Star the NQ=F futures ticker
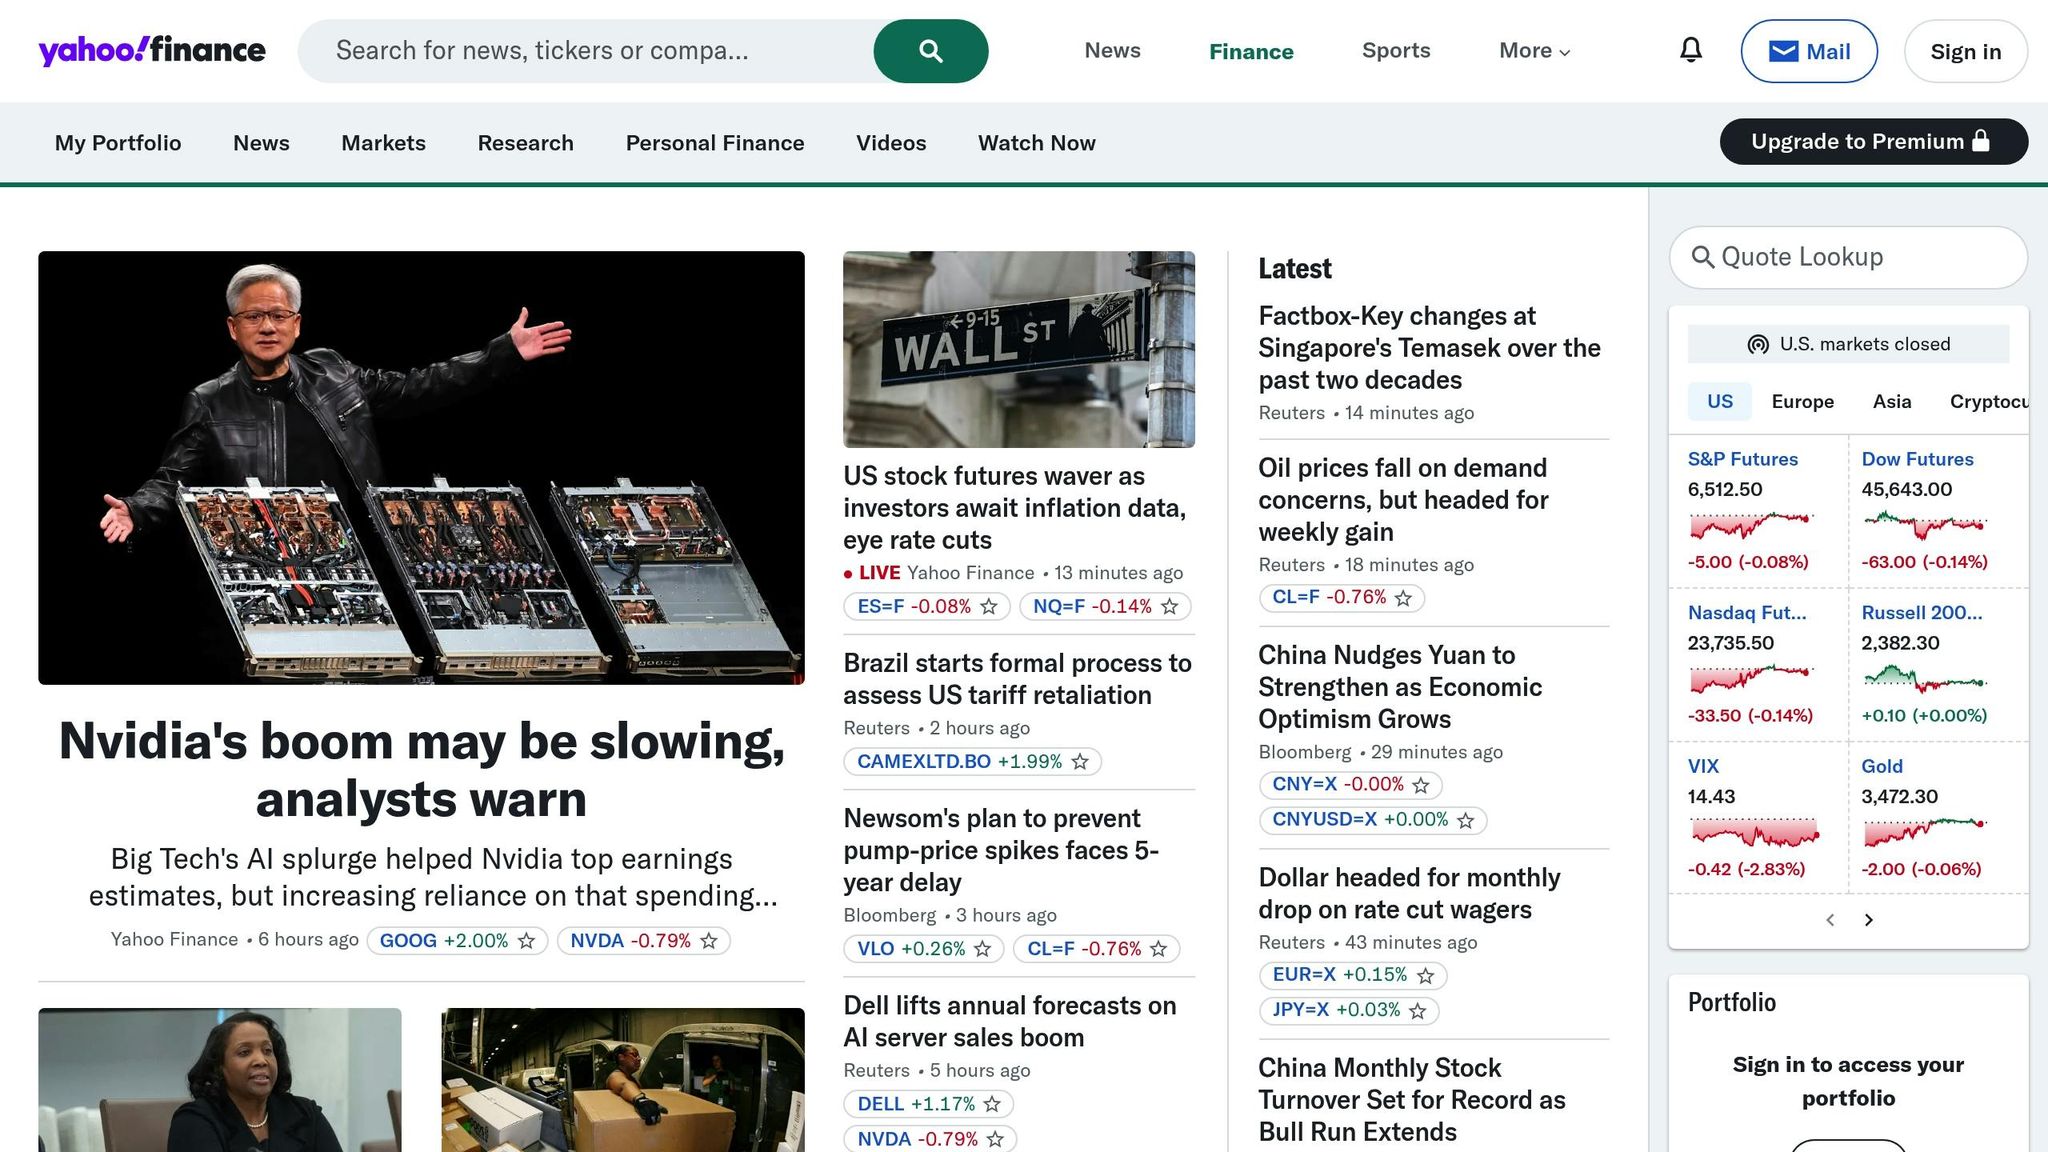Viewport: 2048px width, 1152px height. coord(1170,607)
